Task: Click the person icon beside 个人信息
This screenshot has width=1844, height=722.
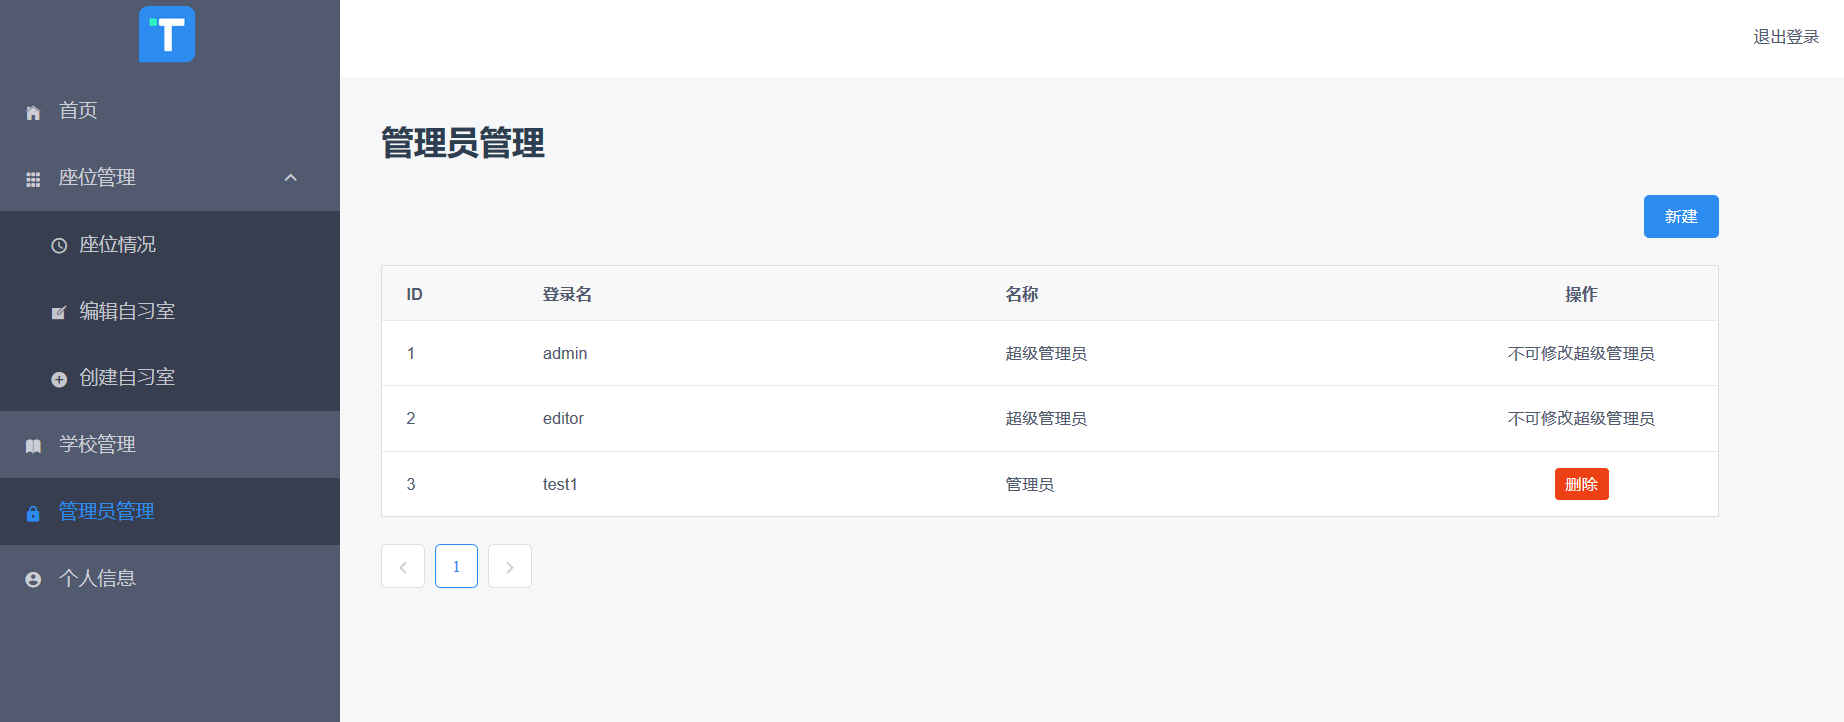Action: [x=33, y=579]
